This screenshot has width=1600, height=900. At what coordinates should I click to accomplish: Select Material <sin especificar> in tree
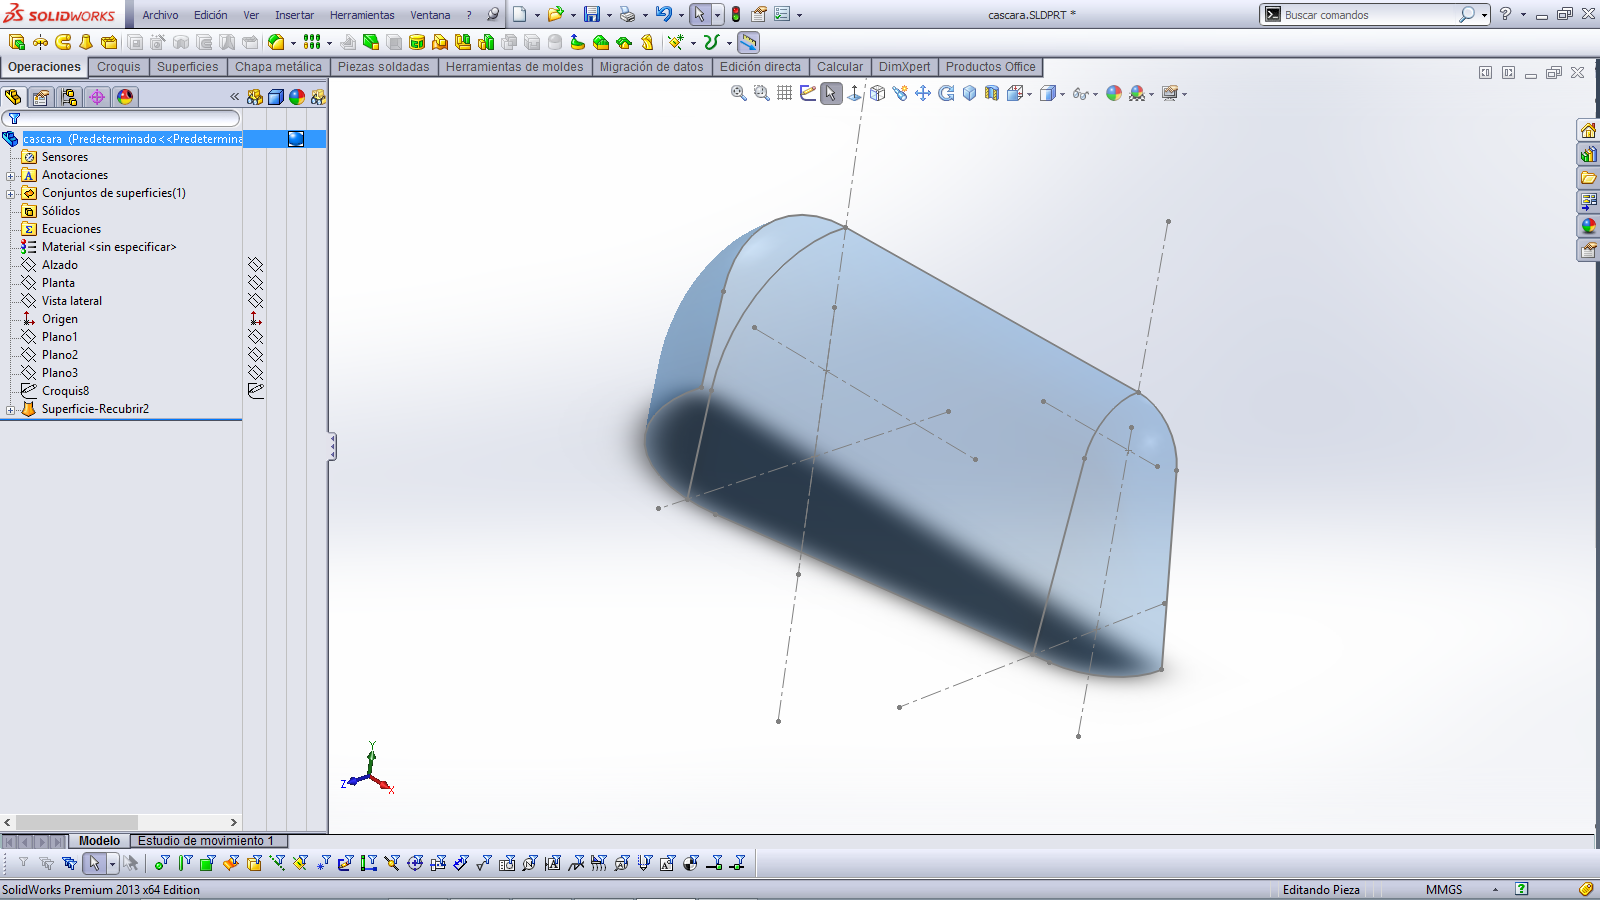(108, 247)
